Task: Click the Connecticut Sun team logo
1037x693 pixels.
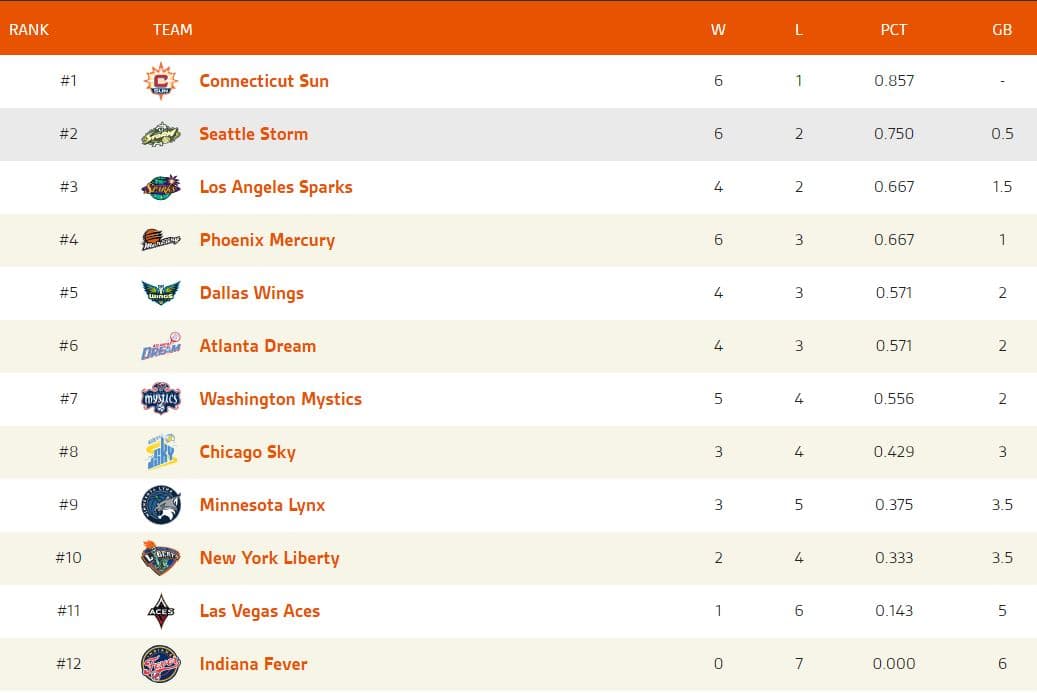Action: coord(161,81)
